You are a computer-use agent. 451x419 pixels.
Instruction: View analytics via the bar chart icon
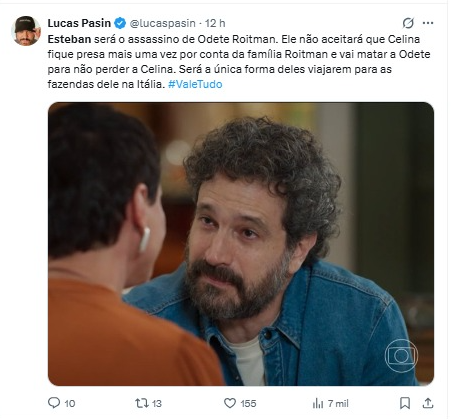[x=318, y=404]
